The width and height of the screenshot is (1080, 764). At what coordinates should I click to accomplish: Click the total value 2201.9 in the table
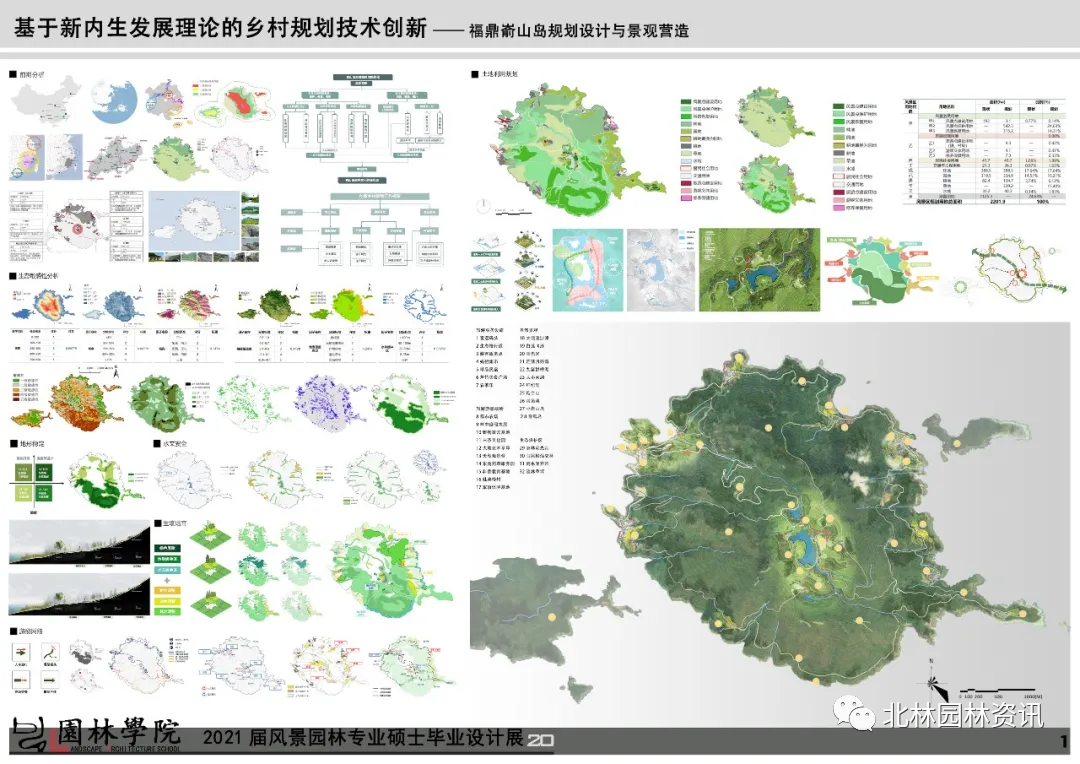click(998, 201)
